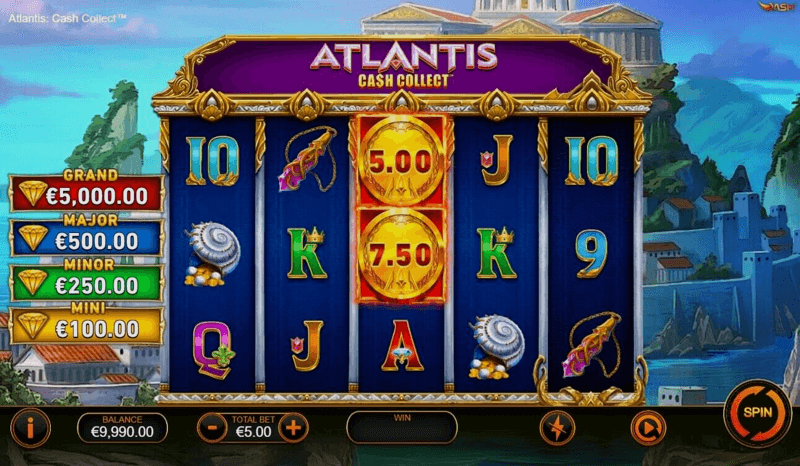This screenshot has width=800, height=466.
Task: Click the number 9 symbol on last reel
Action: [592, 254]
